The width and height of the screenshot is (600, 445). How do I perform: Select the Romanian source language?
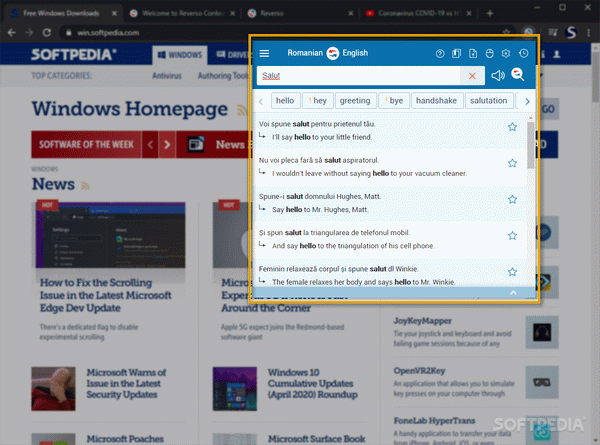tap(305, 53)
